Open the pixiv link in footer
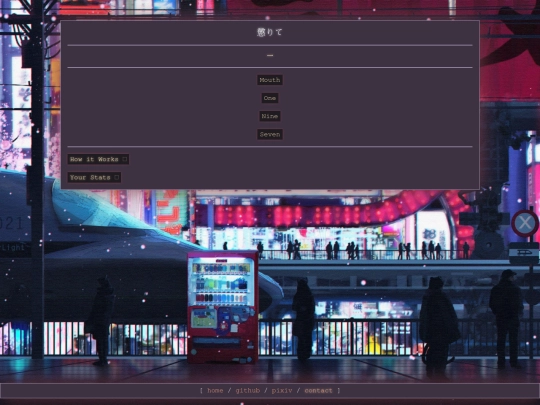540x405 pixels. (282, 391)
